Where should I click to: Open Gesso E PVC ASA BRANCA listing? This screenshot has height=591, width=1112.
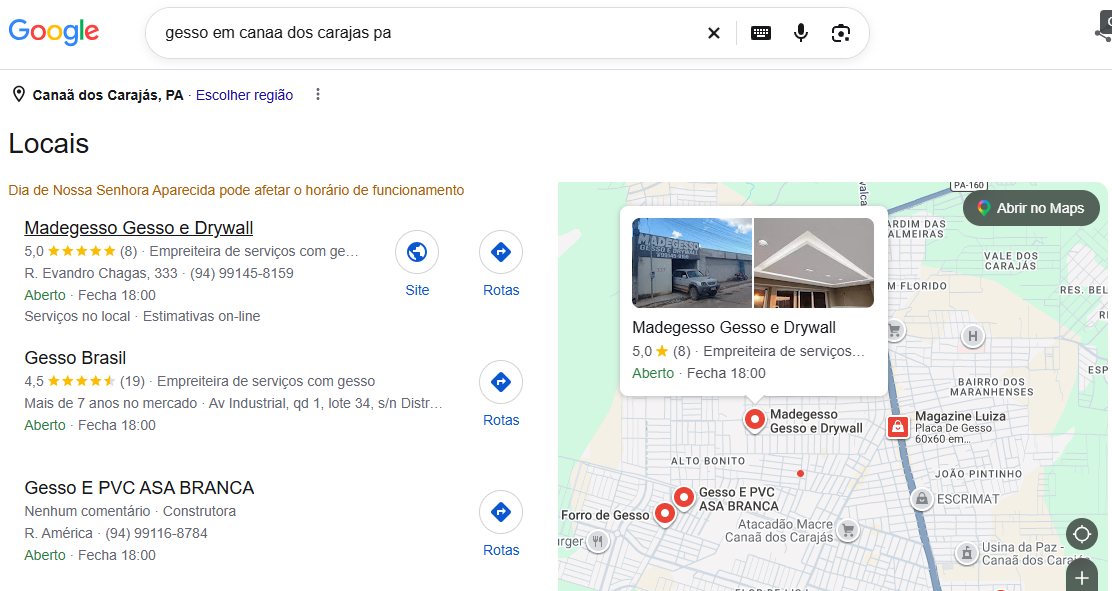point(139,487)
